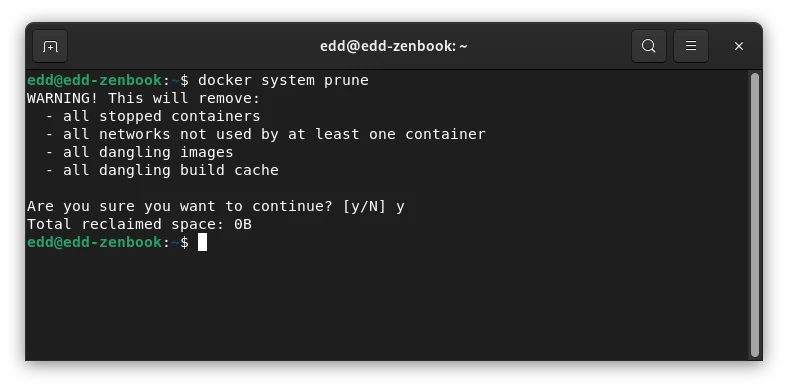Click the vertical scrollbar on the right
The width and height of the screenshot is (788, 389).
(x=754, y=215)
